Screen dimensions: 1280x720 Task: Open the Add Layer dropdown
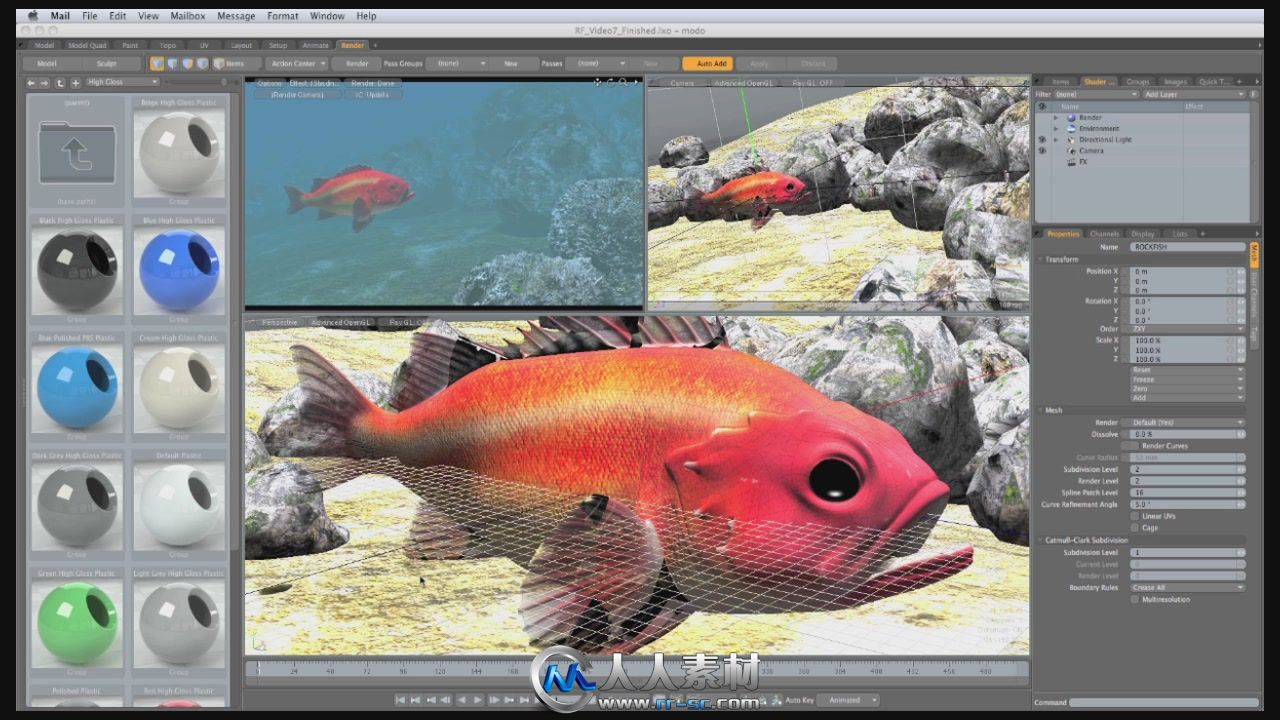[1194, 94]
